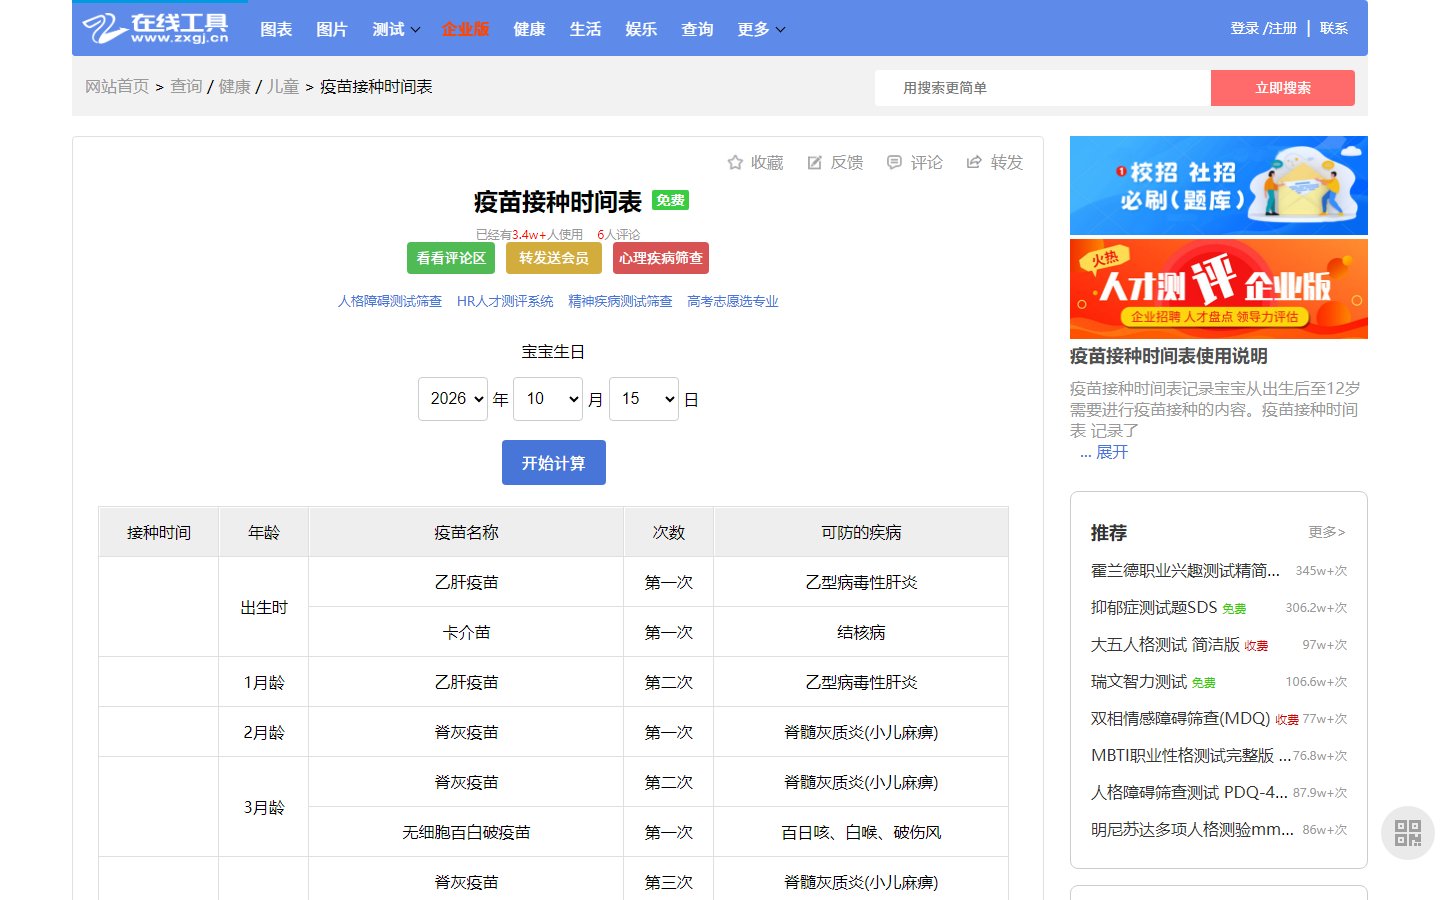
Task: Click the yellow 转发送会员 button
Action: pyautogui.click(x=554, y=258)
